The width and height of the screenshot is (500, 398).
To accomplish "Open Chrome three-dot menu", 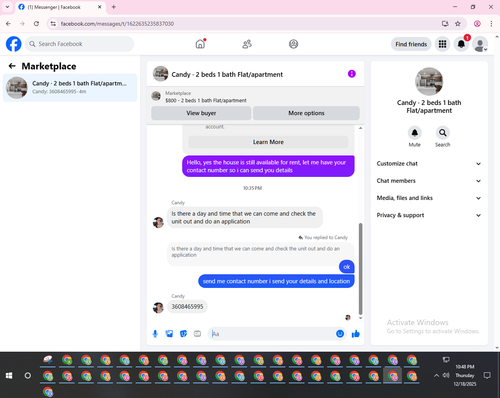I will (x=491, y=24).
